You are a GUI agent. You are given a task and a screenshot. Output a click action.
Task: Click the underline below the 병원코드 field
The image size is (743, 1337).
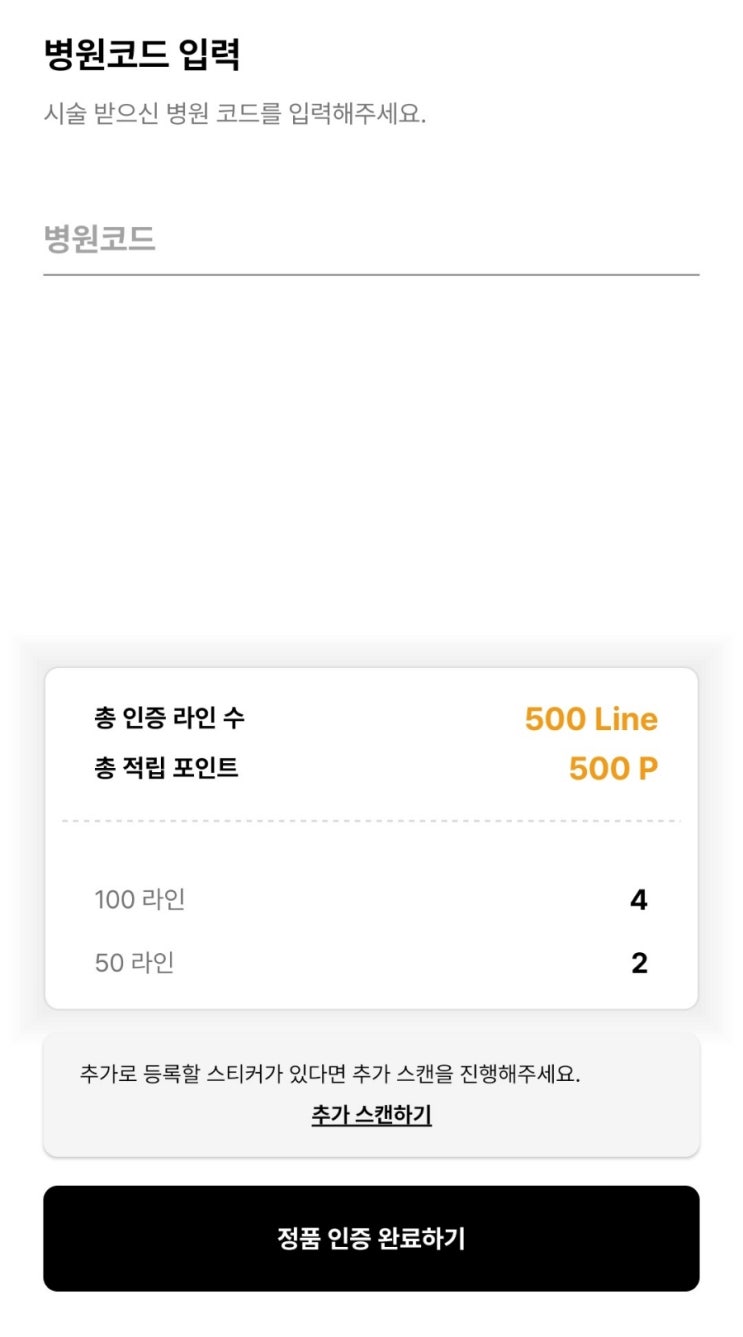371,274
